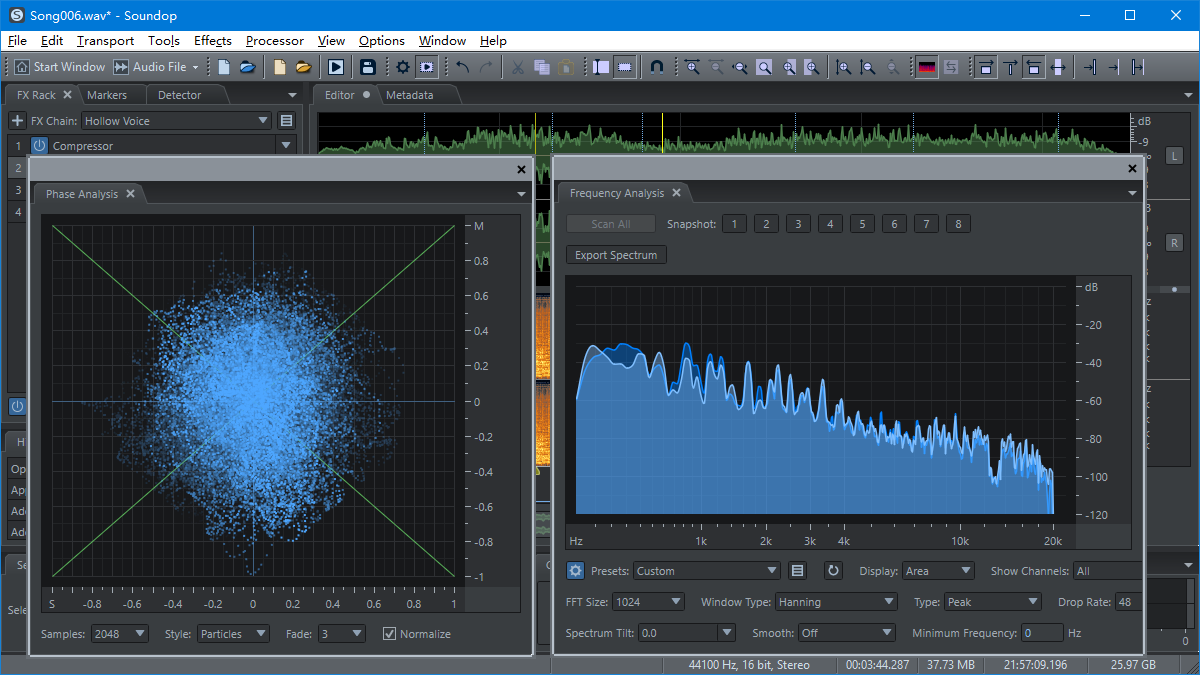This screenshot has width=1200, height=675.
Task: Toggle the spectral display icon in toolbar
Action: 927,67
